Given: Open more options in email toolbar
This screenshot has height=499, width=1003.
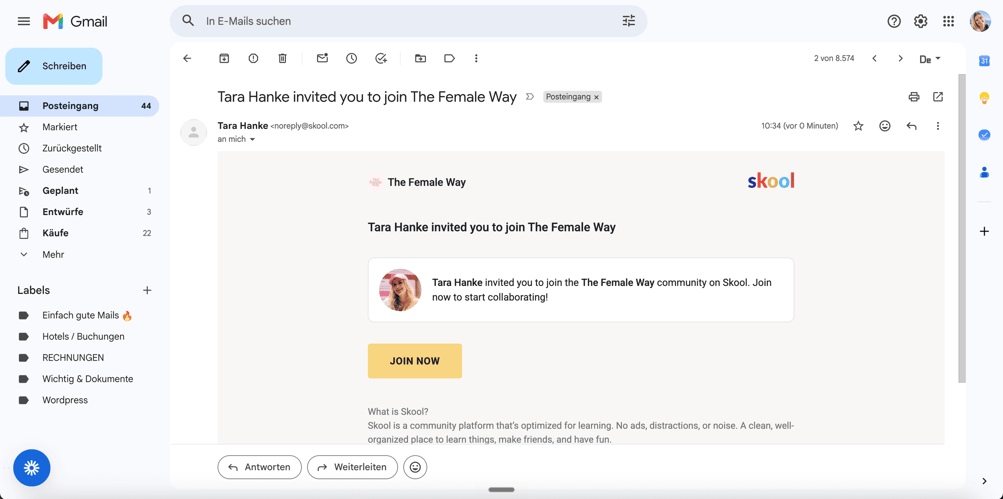Looking at the screenshot, I should 476,58.
